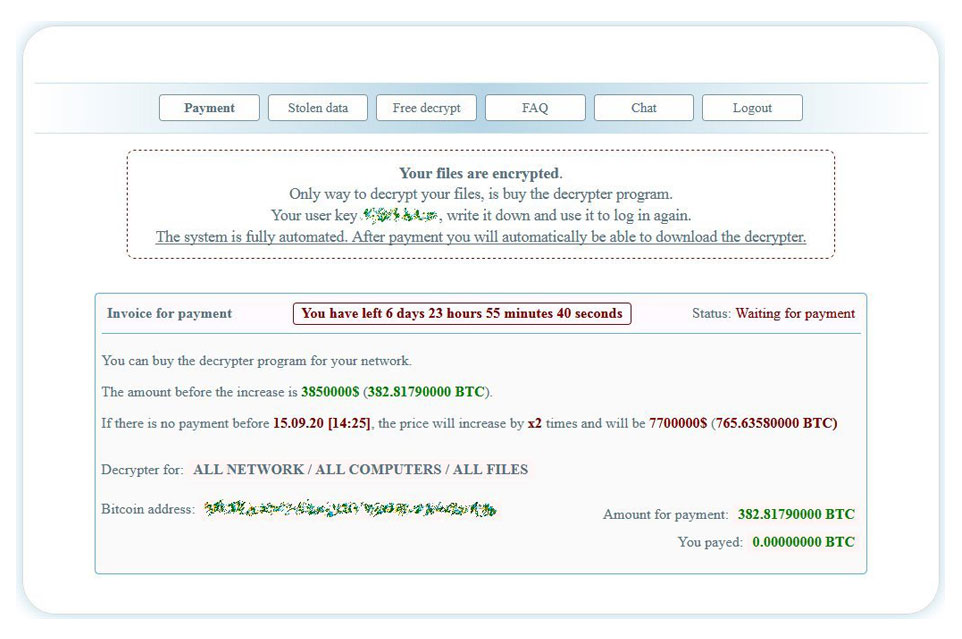Click the '15.09.20 [14:25]' deadline text
The width and height of the screenshot is (962, 639).
[321, 423]
